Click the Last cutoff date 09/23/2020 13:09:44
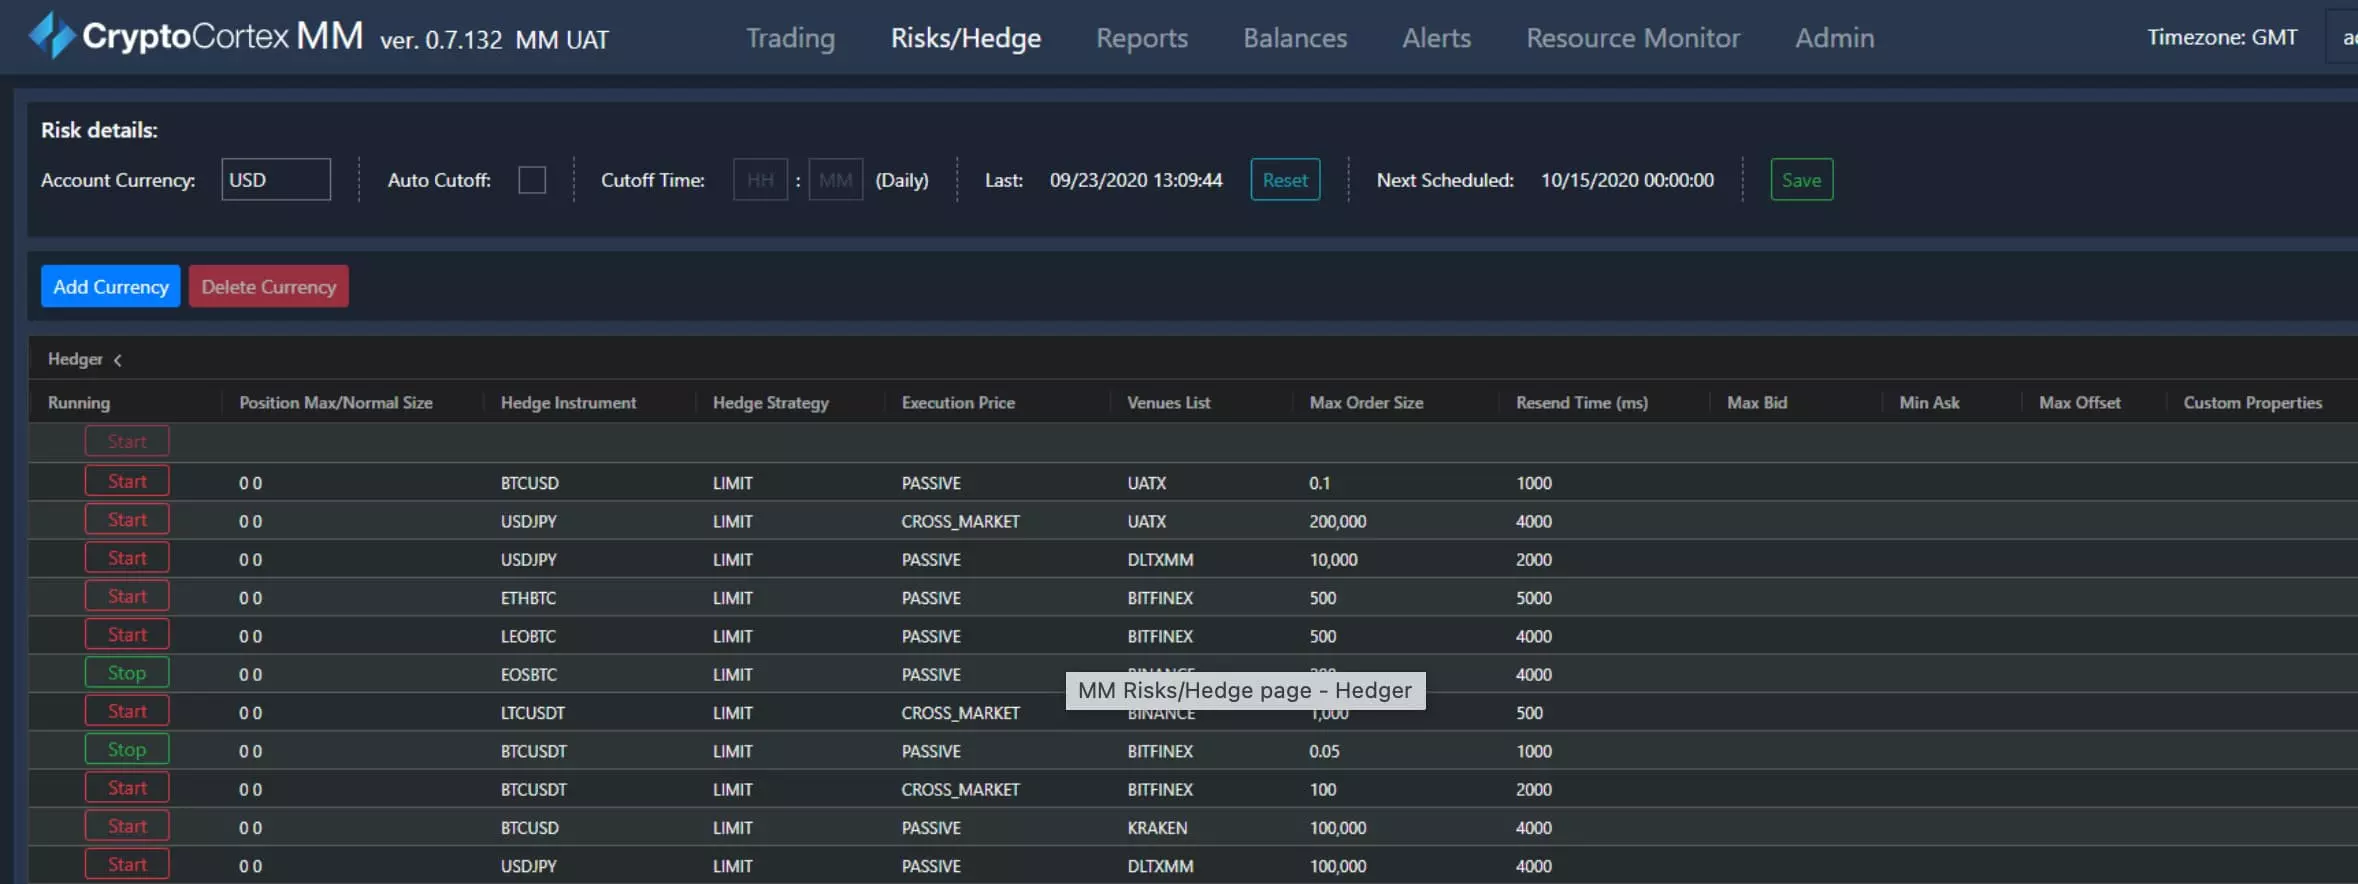 click(1136, 180)
